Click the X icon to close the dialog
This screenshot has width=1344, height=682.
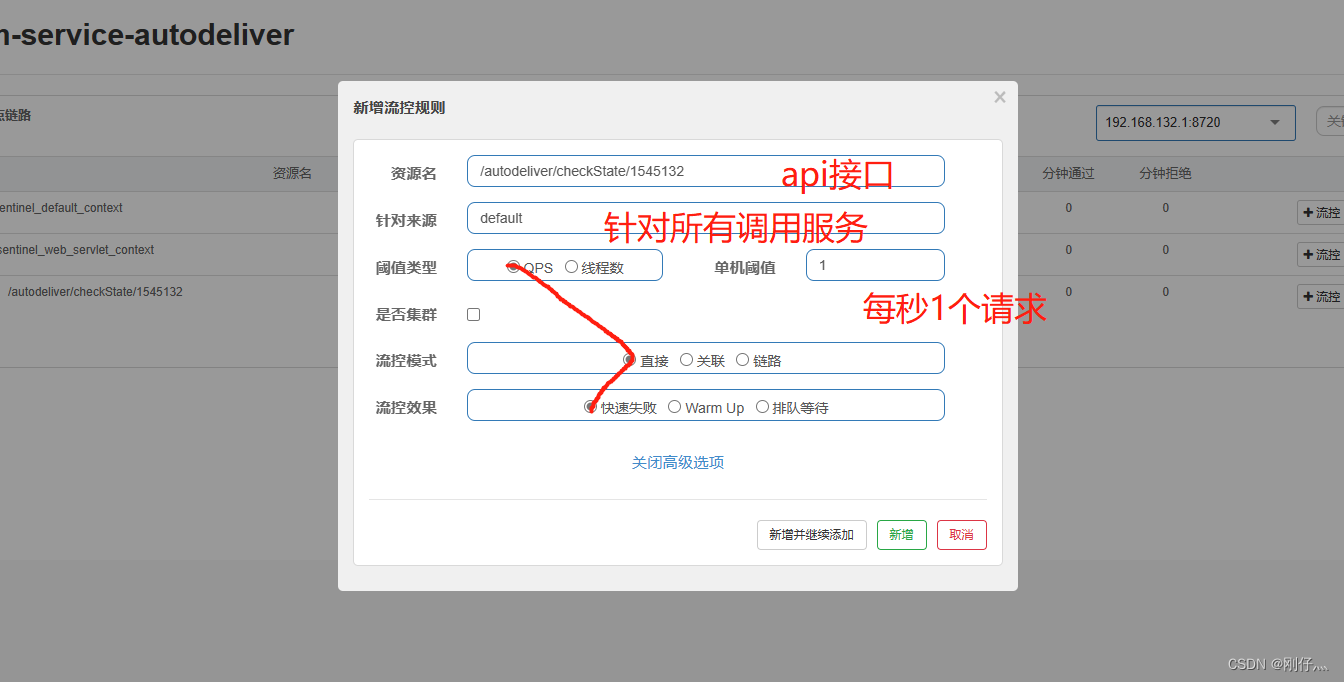(999, 96)
